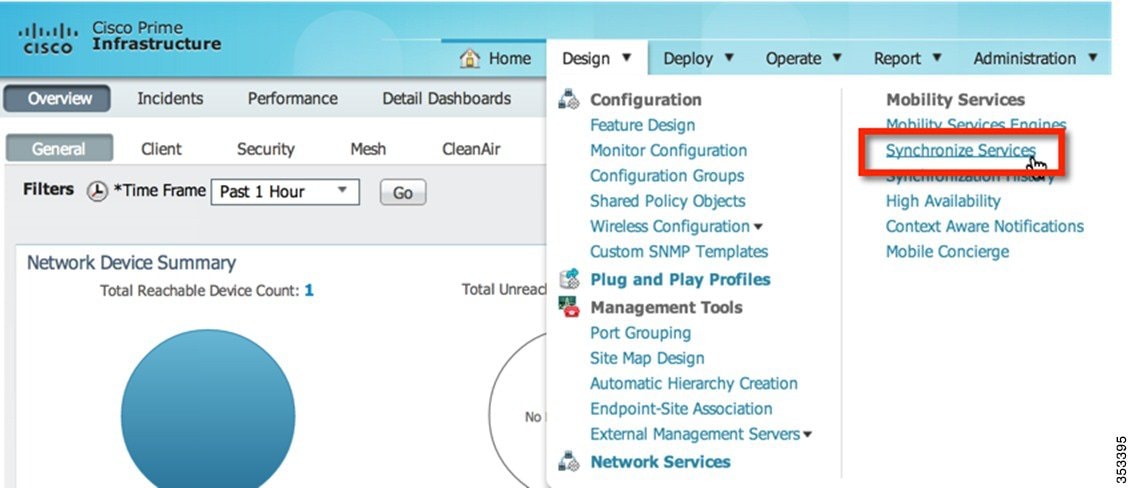Viewport: 1129px width, 488px height.
Task: Click the Deploy menu dropdown arrow
Action: pos(729,58)
